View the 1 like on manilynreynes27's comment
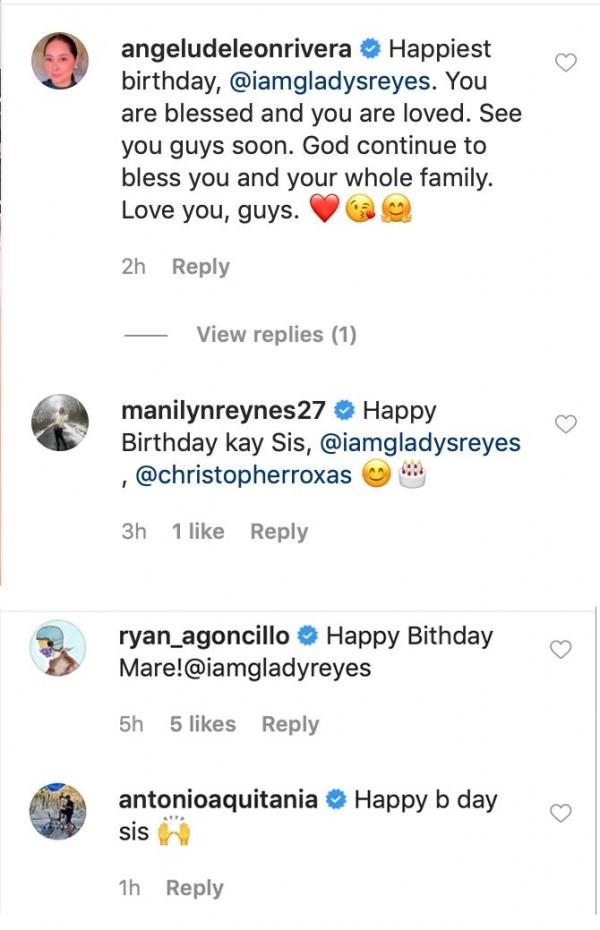The image size is (600, 930). [198, 532]
